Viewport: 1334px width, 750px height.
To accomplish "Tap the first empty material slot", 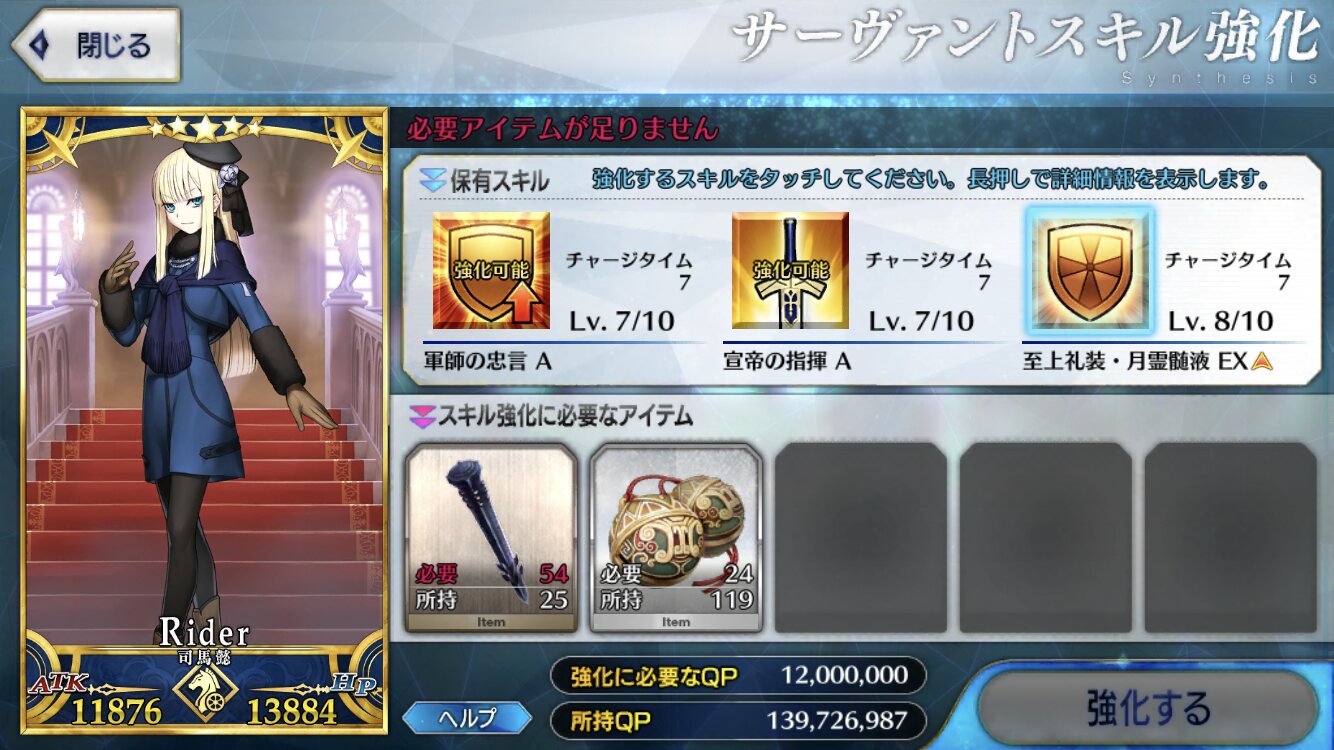I will click(861, 538).
